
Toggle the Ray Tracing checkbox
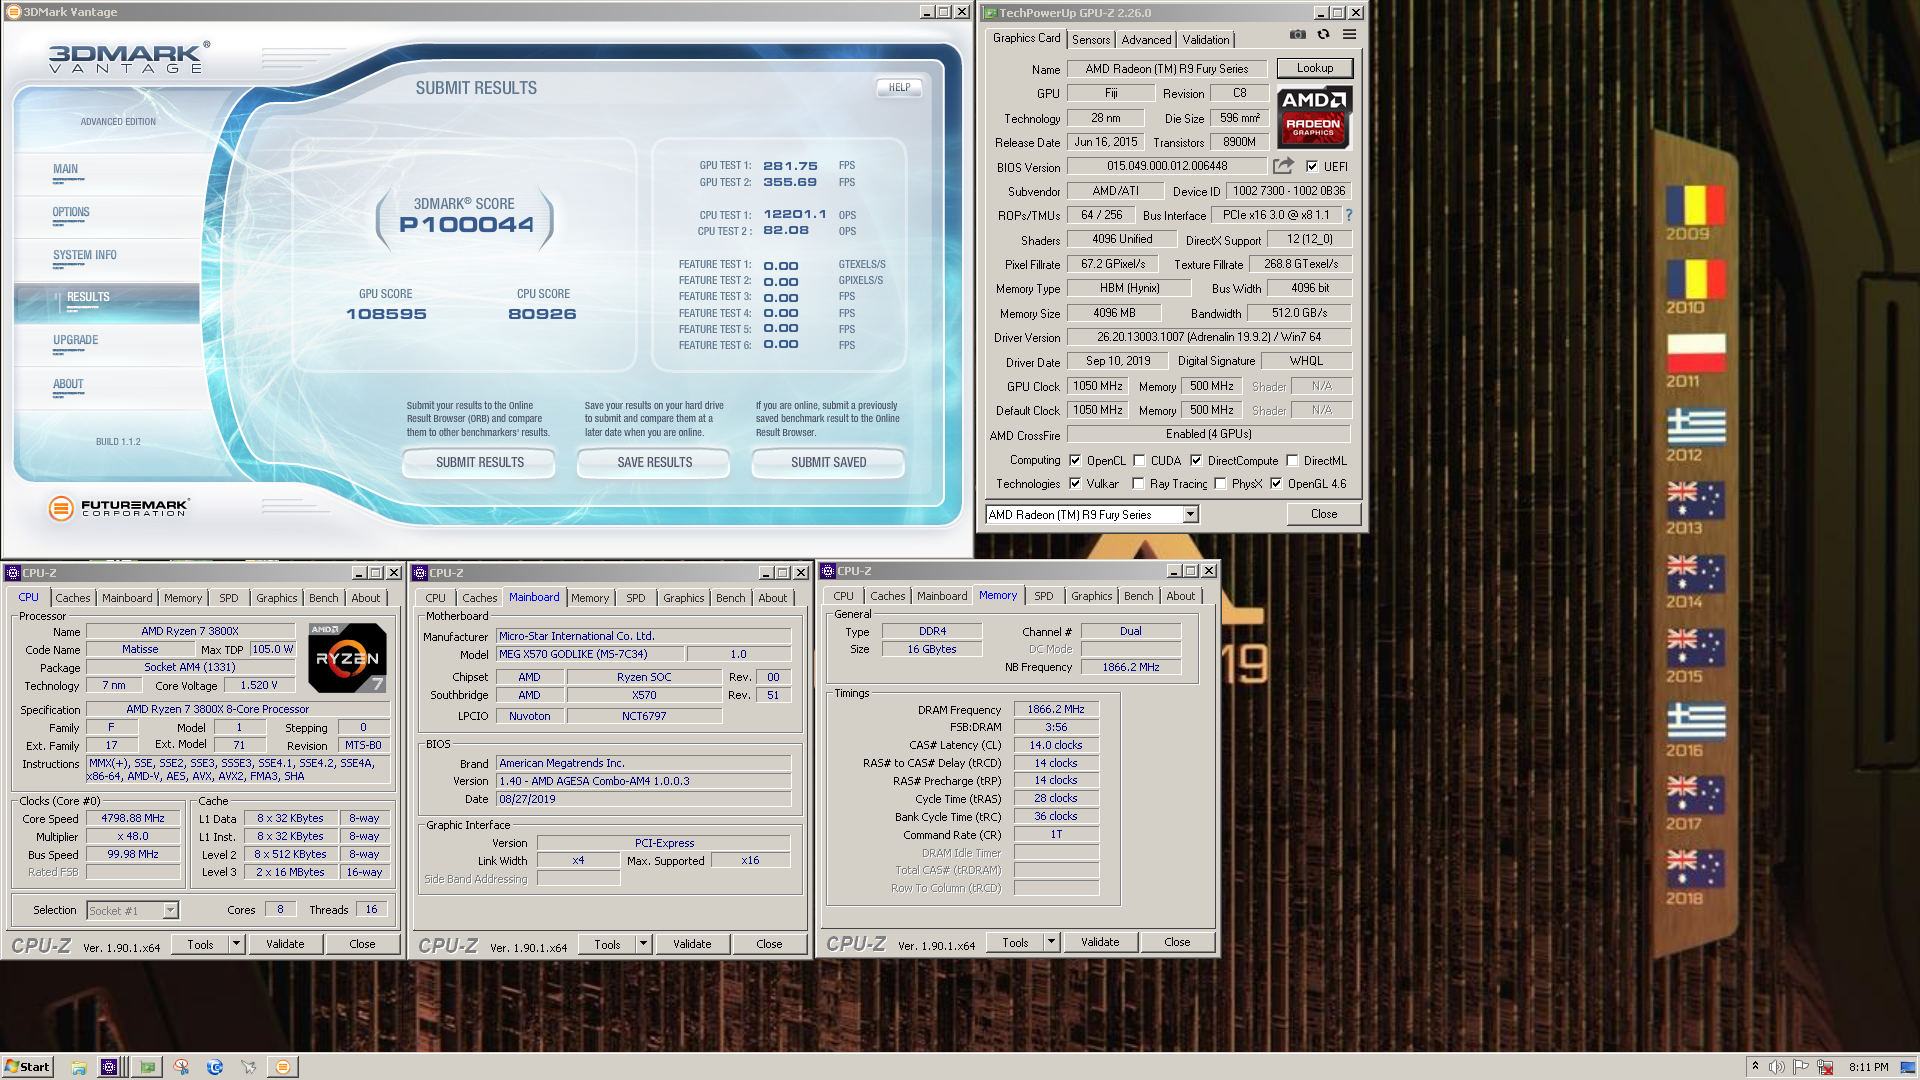pos(1138,484)
